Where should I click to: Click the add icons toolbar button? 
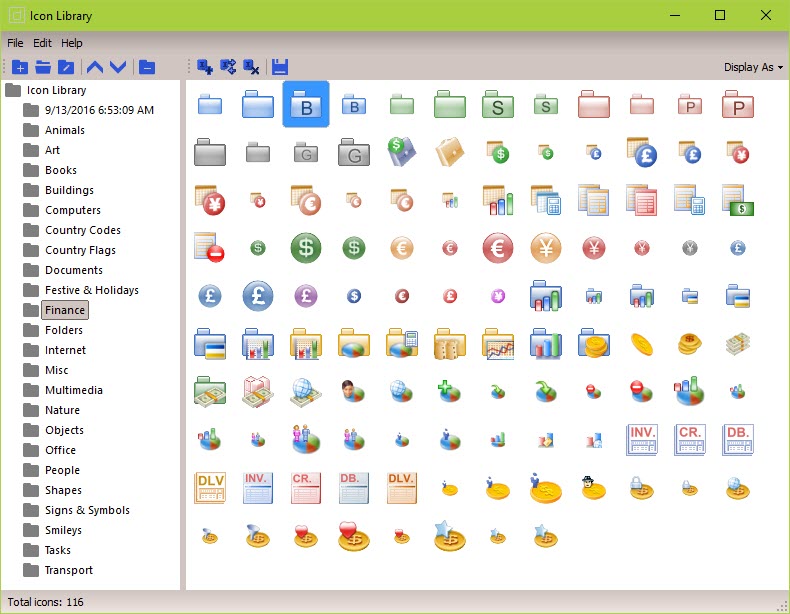[x=205, y=67]
